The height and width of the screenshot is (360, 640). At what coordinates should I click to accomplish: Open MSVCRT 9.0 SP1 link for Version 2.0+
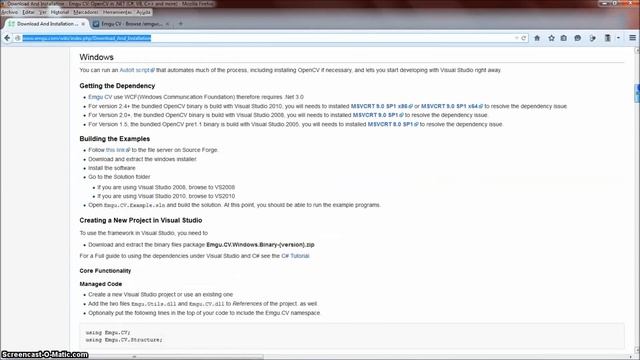coord(378,115)
